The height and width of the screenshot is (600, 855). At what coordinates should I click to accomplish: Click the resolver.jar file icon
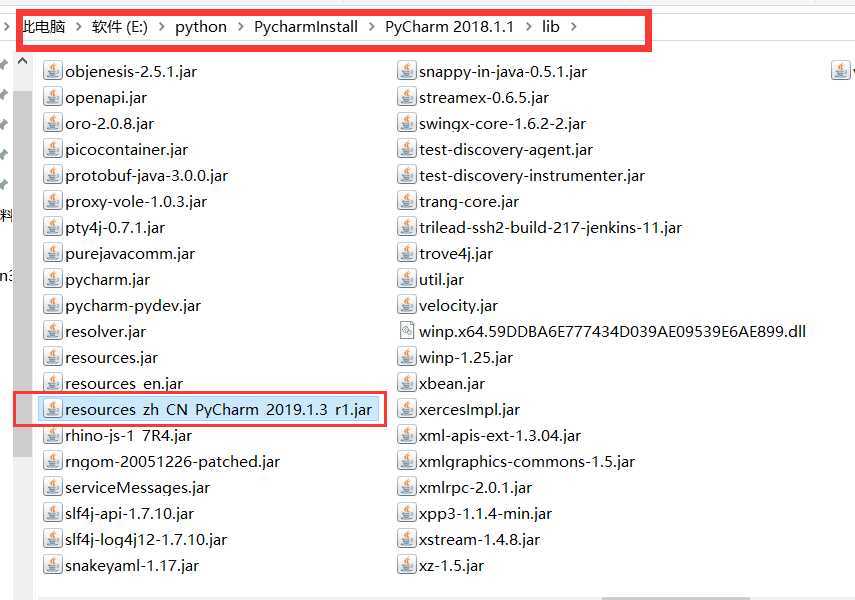click(x=52, y=331)
